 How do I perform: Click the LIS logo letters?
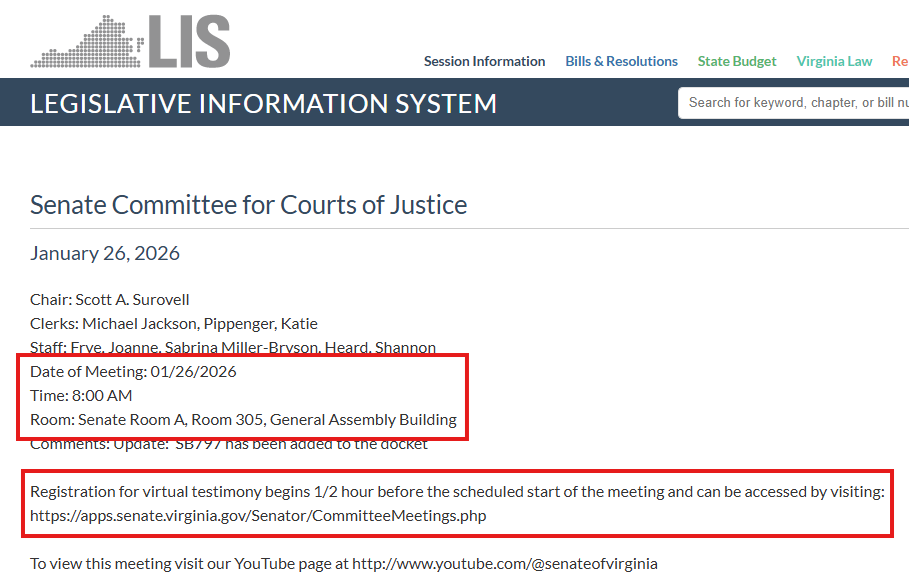pos(189,42)
